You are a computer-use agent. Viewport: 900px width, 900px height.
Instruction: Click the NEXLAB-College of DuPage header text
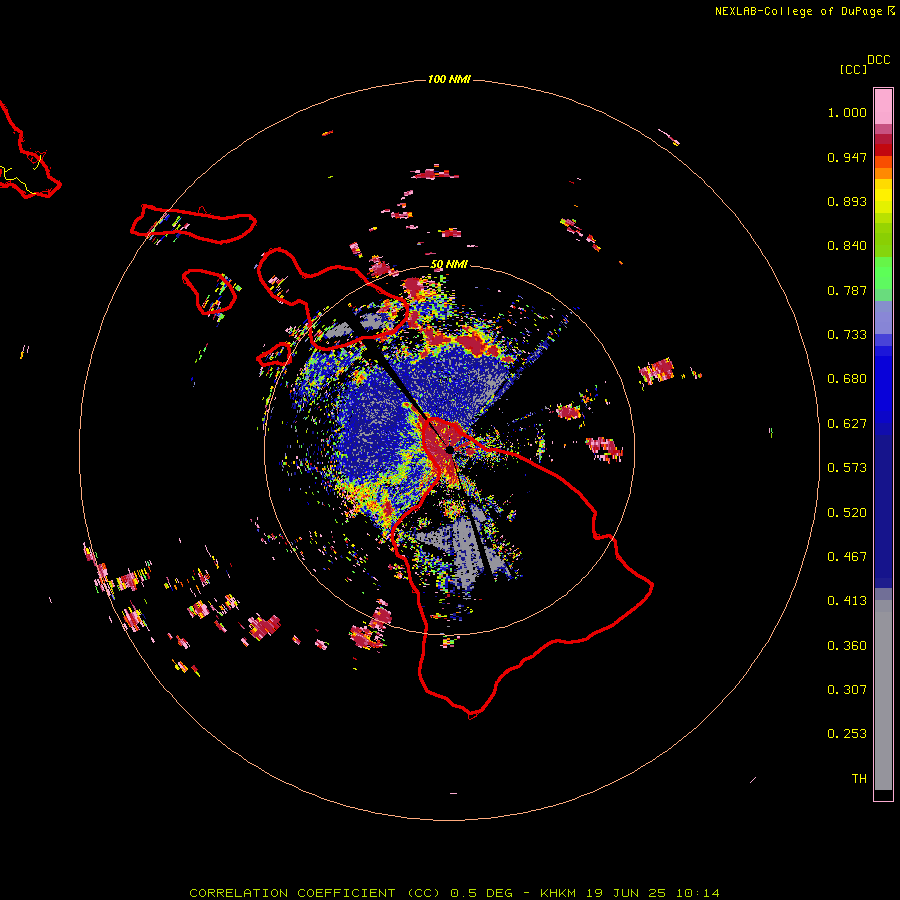[x=804, y=11]
